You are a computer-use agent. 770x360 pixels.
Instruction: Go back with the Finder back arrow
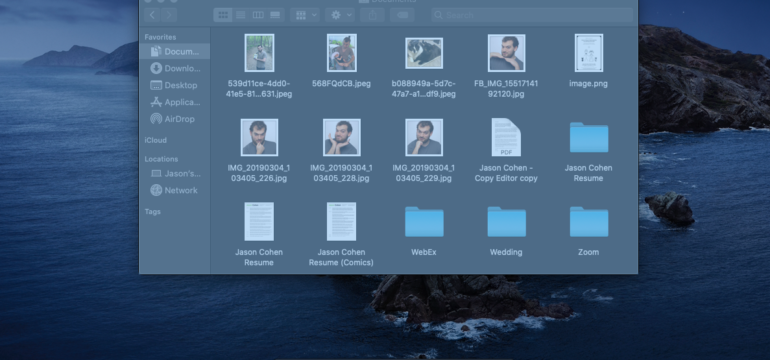tap(152, 15)
